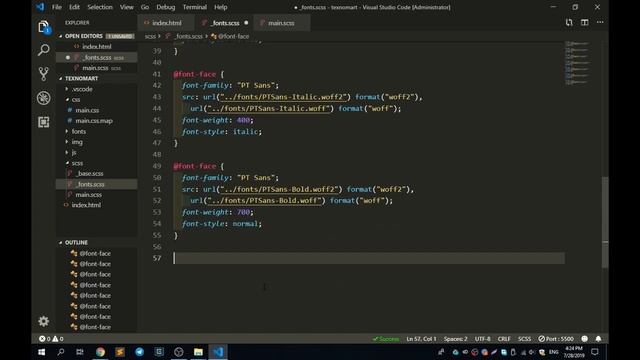Open the Source Control view

(x=44, y=74)
